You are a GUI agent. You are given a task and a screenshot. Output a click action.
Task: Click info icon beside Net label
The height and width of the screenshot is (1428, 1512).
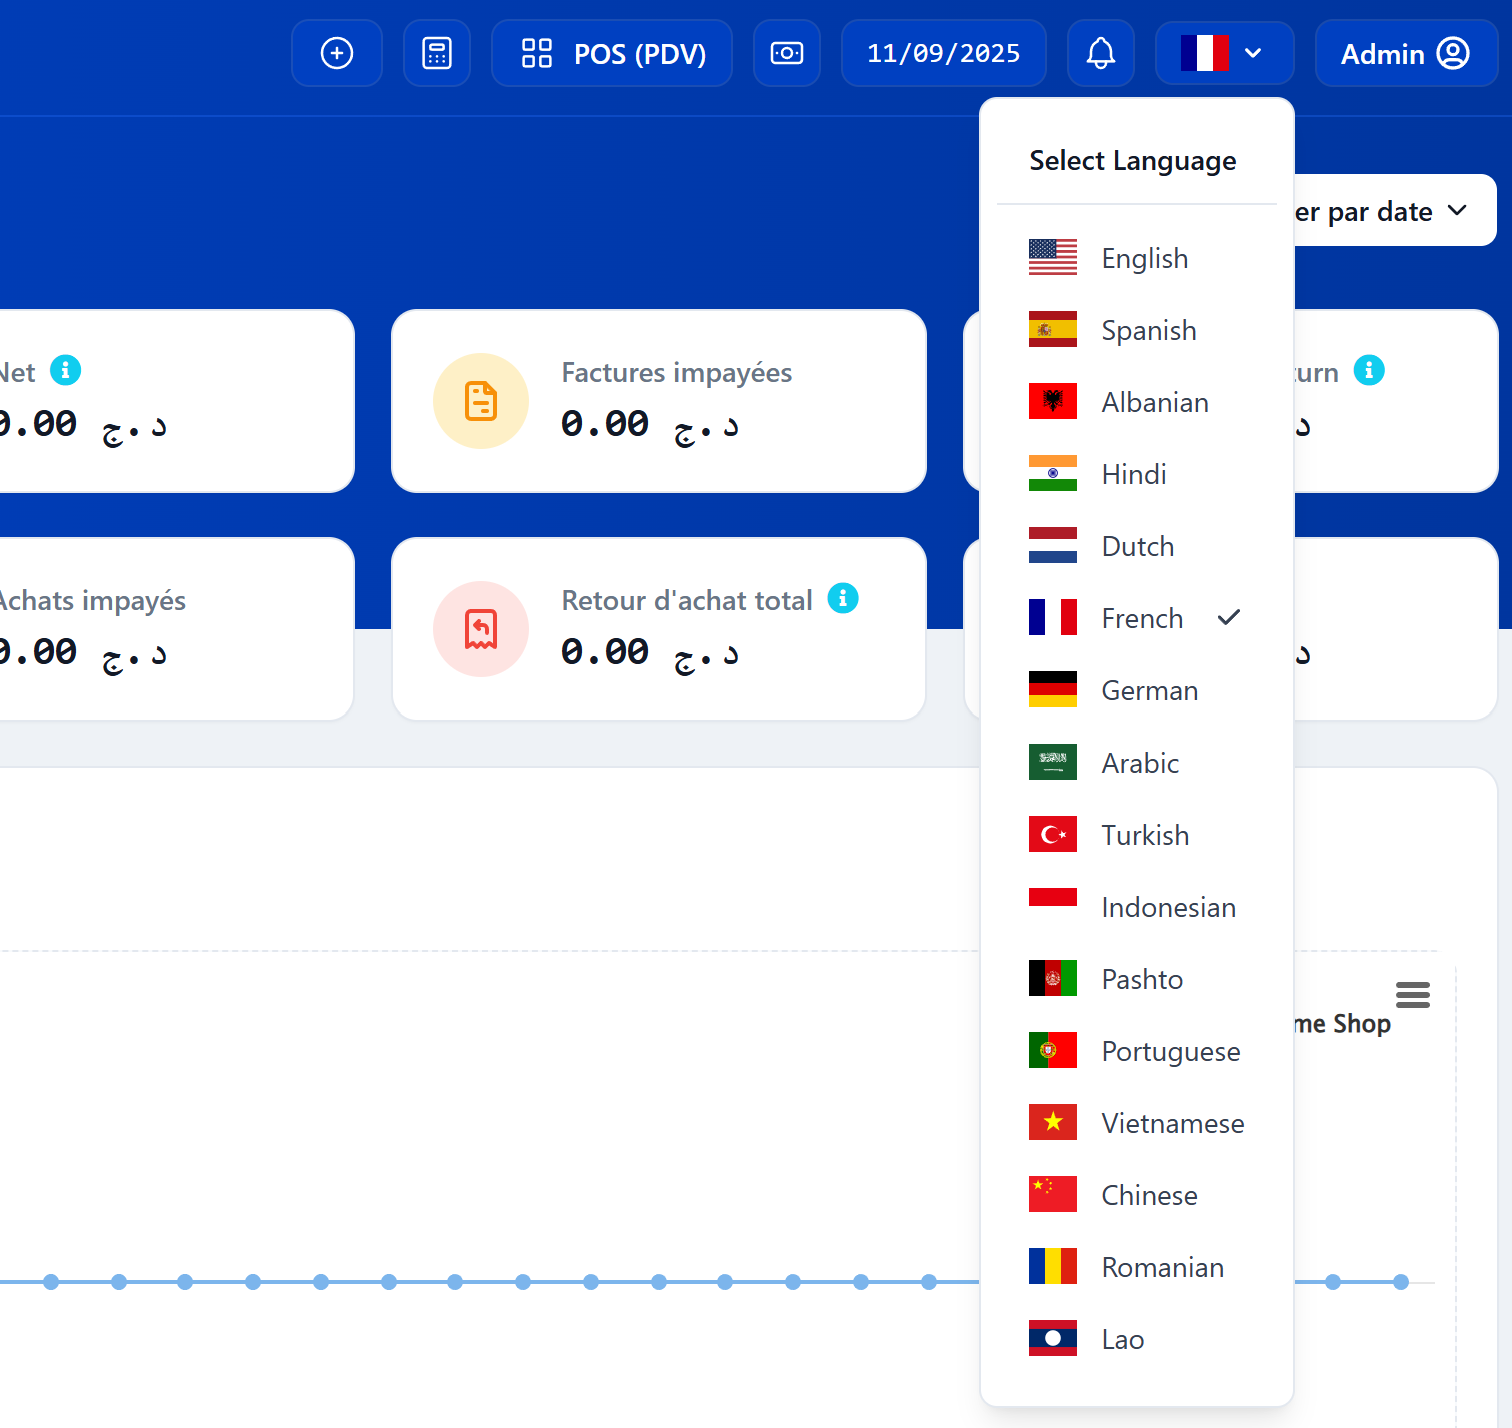[x=66, y=370]
